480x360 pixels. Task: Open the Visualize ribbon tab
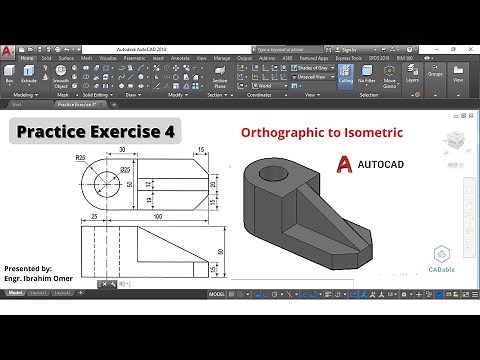[108, 58]
